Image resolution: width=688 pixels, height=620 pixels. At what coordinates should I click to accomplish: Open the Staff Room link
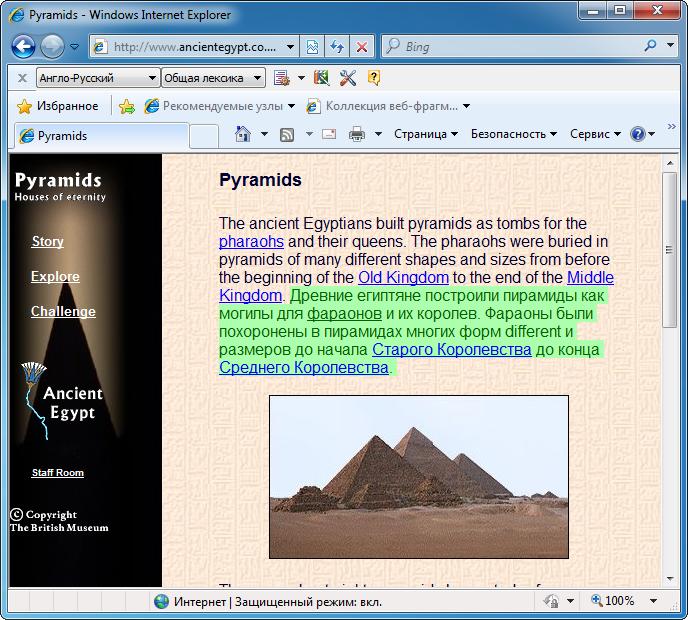click(57, 473)
